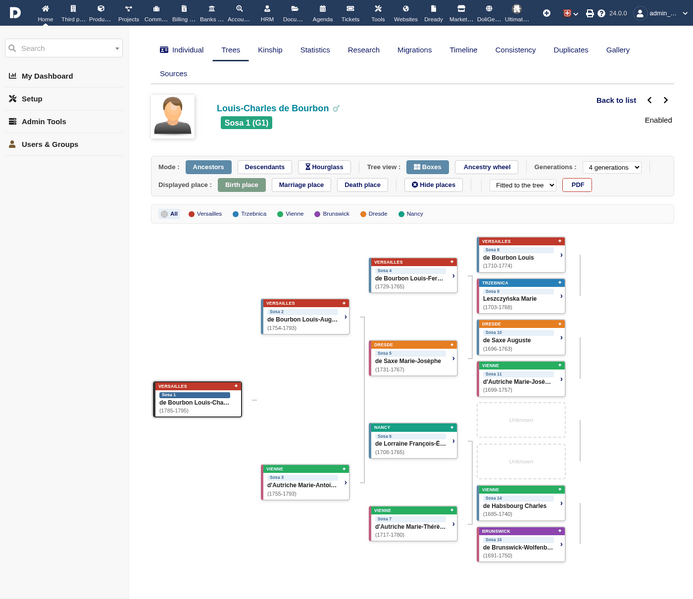Image resolution: width=693 pixels, height=599 pixels.
Task: Click the Louis-Charles de Bourbon portrait photo
Action: tap(173, 116)
